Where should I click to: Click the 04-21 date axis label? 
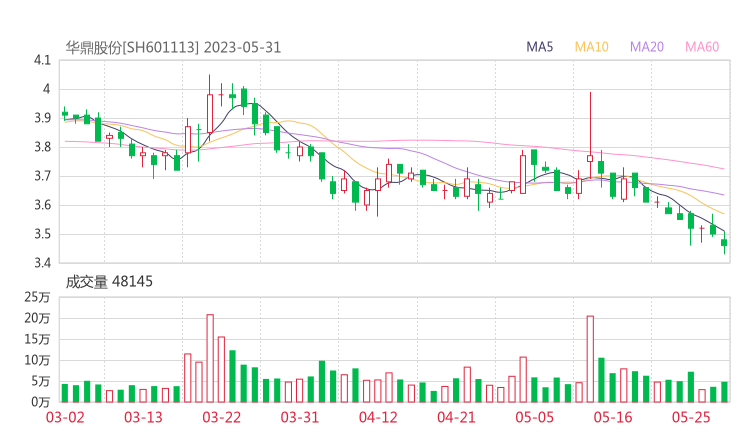(x=456, y=417)
